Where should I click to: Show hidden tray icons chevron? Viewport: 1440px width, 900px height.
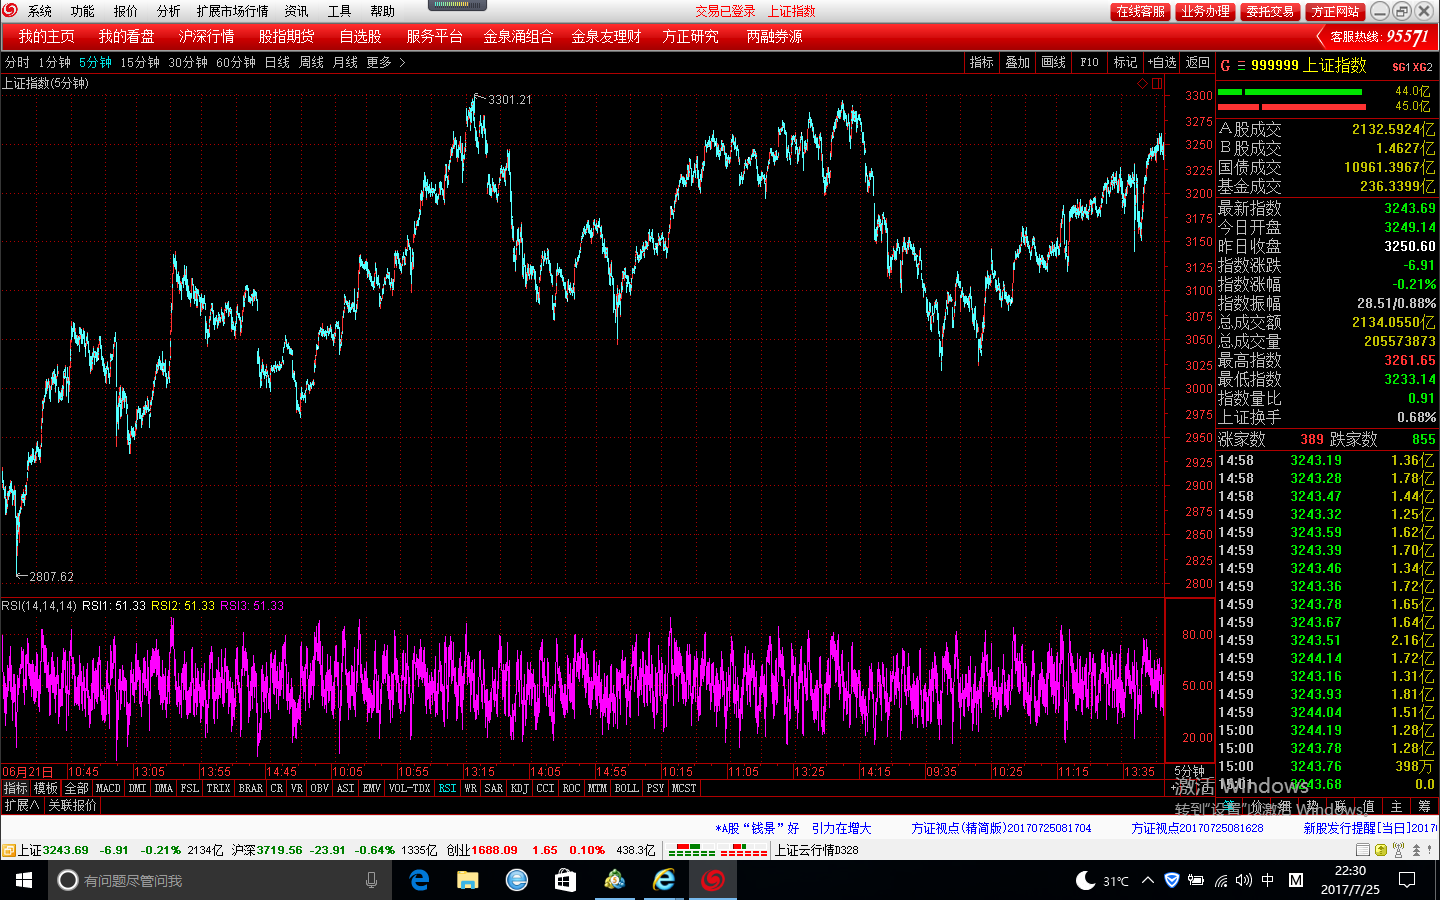click(x=1148, y=880)
